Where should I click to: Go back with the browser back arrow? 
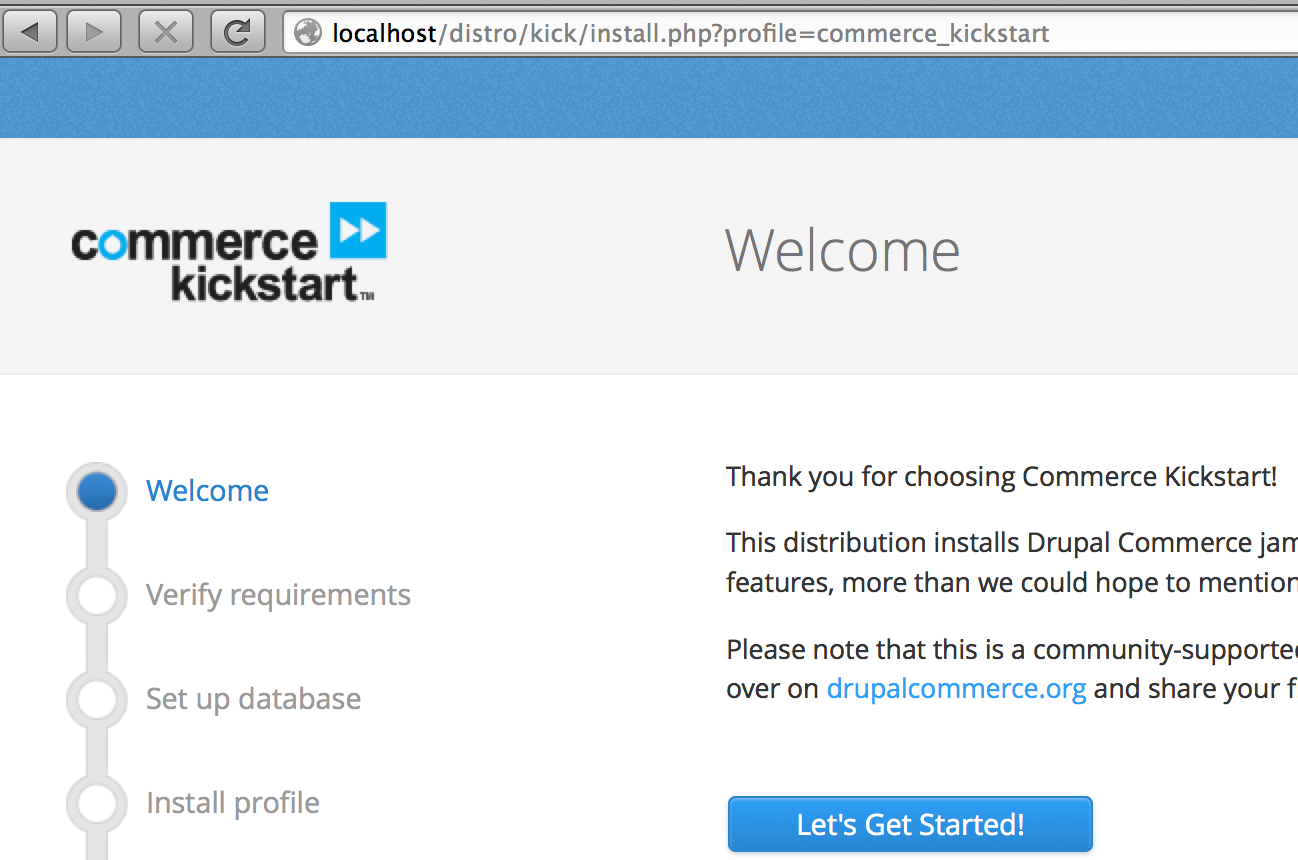coord(30,33)
